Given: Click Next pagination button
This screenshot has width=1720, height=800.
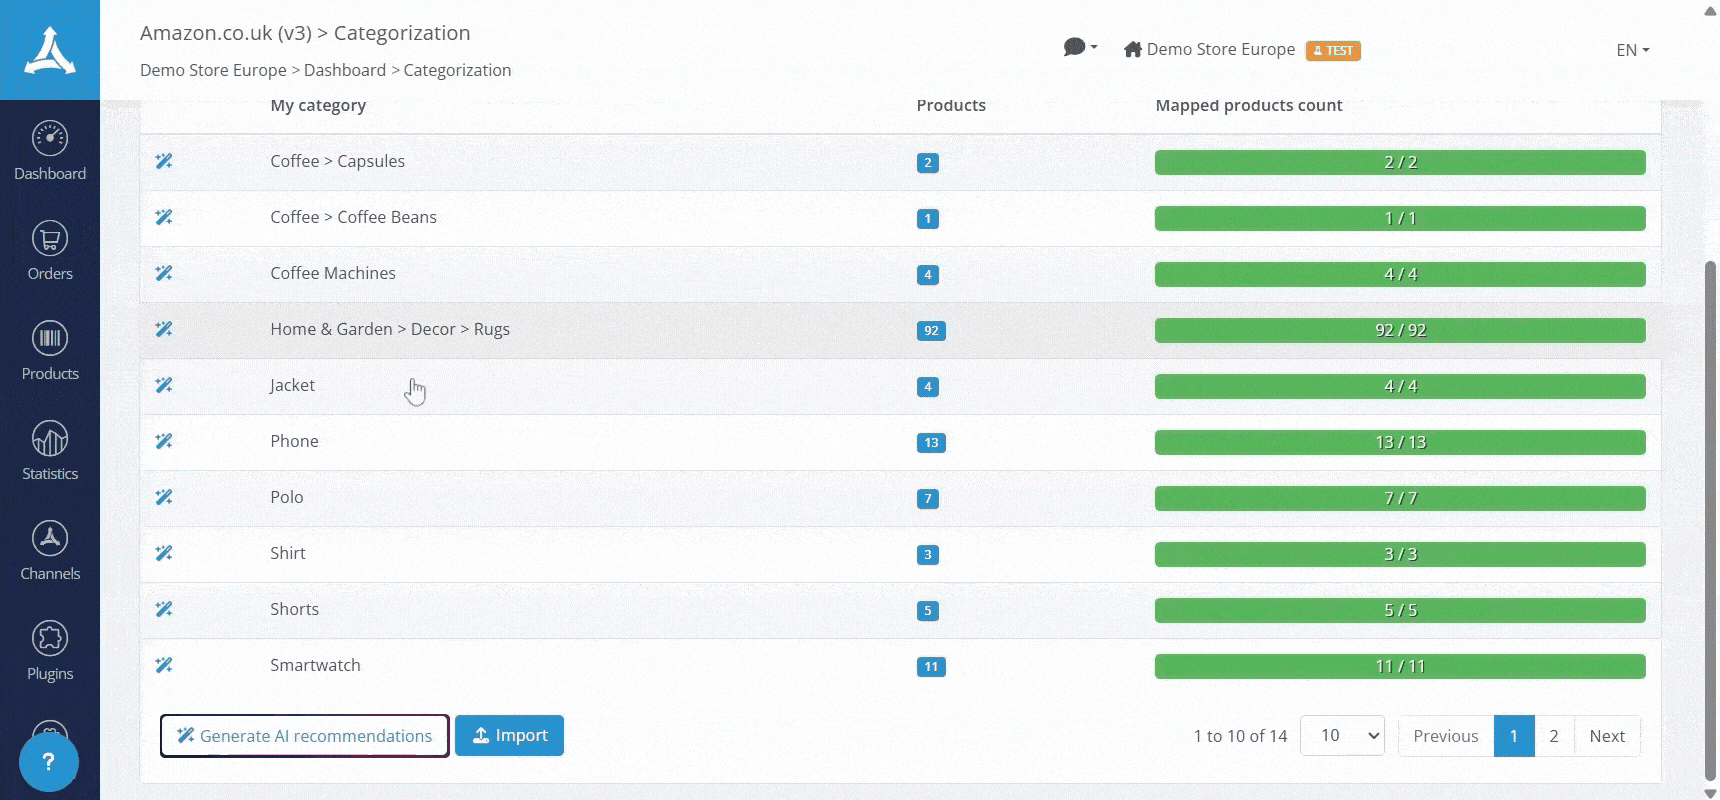Looking at the screenshot, I should click(x=1606, y=736).
